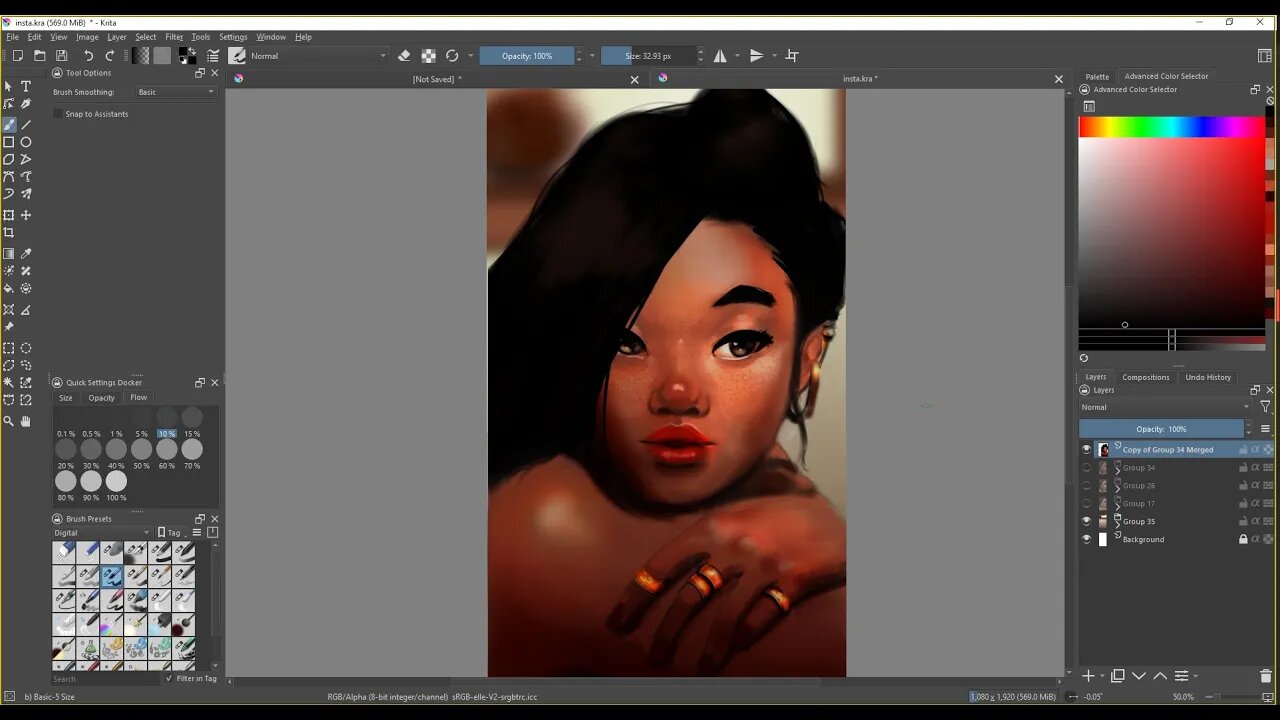Switch to the Compositions tab

click(x=1146, y=377)
